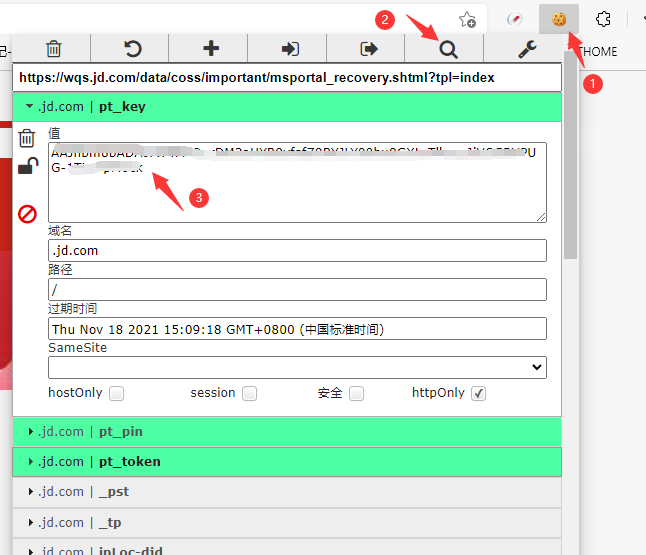Click the bookmark star icon in address bar
This screenshot has width=646, height=555.
[467, 19]
